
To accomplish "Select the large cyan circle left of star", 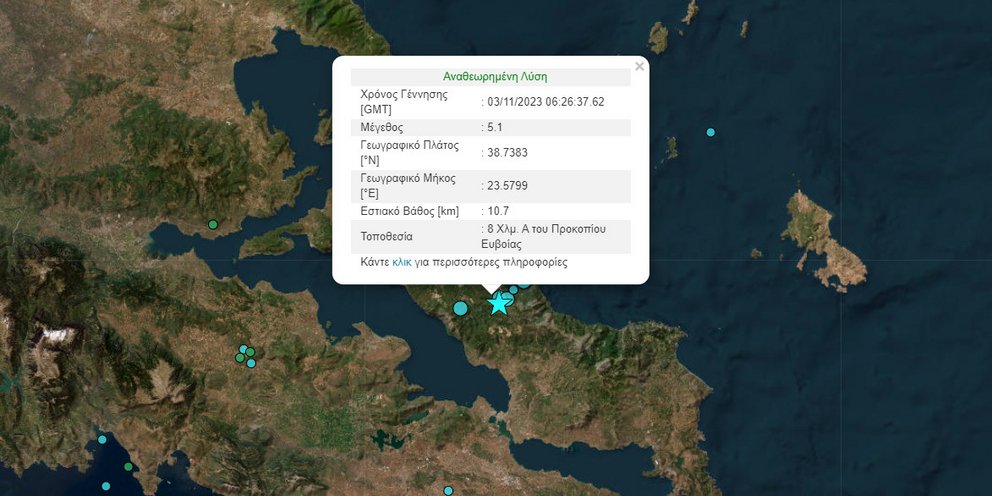I will pyautogui.click(x=461, y=308).
